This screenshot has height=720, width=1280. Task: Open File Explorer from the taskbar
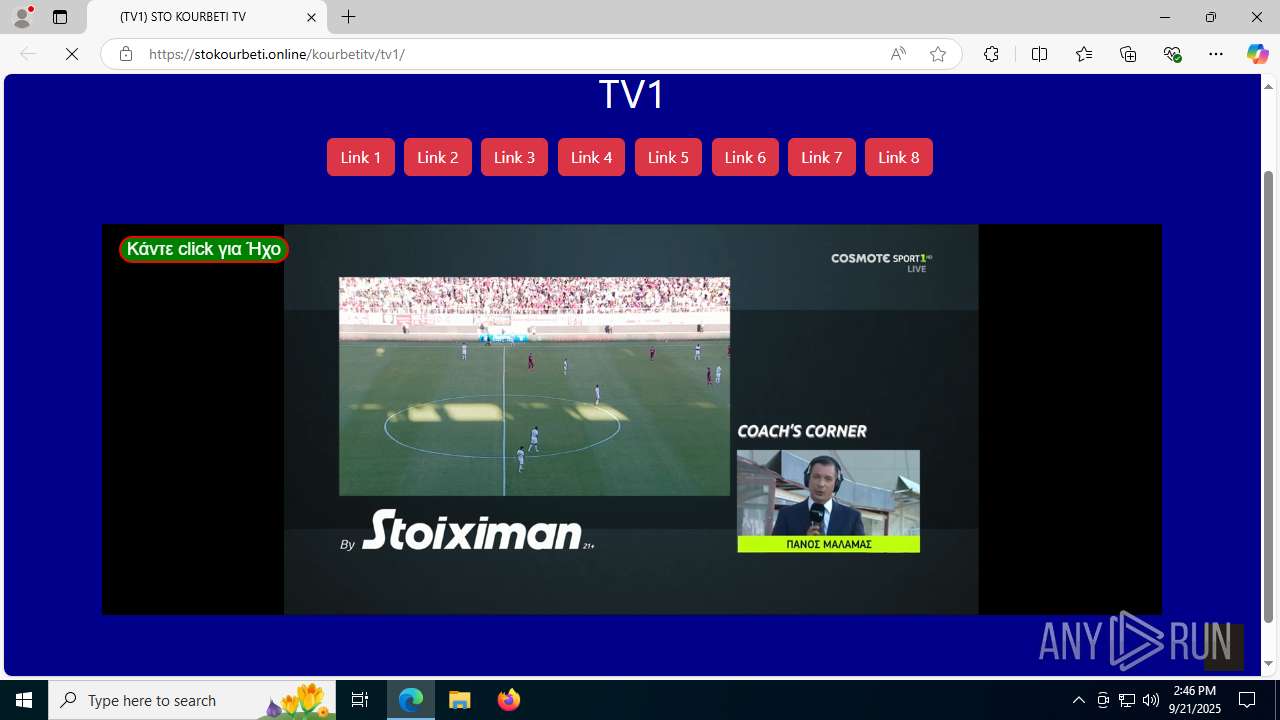[x=460, y=700]
